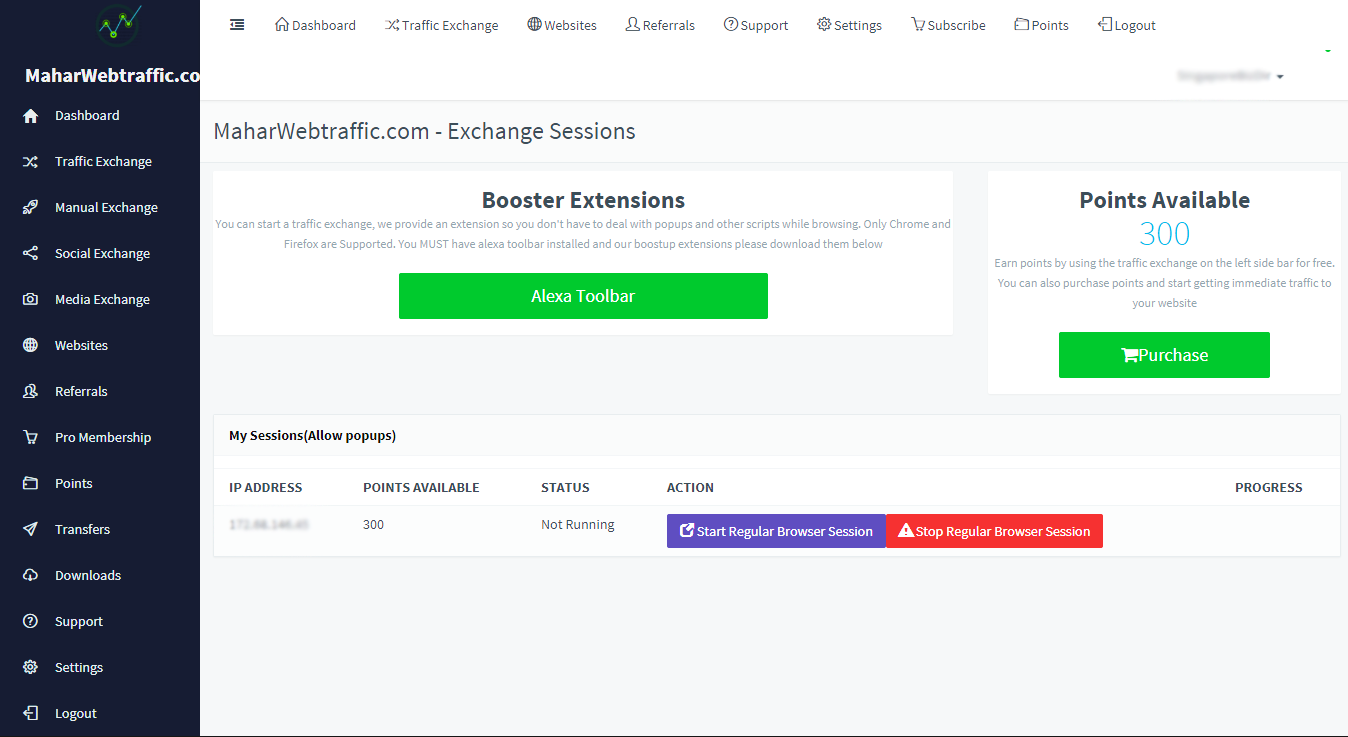The image size is (1348, 737).
Task: Click the large blue 300 points number
Action: coord(1164,234)
